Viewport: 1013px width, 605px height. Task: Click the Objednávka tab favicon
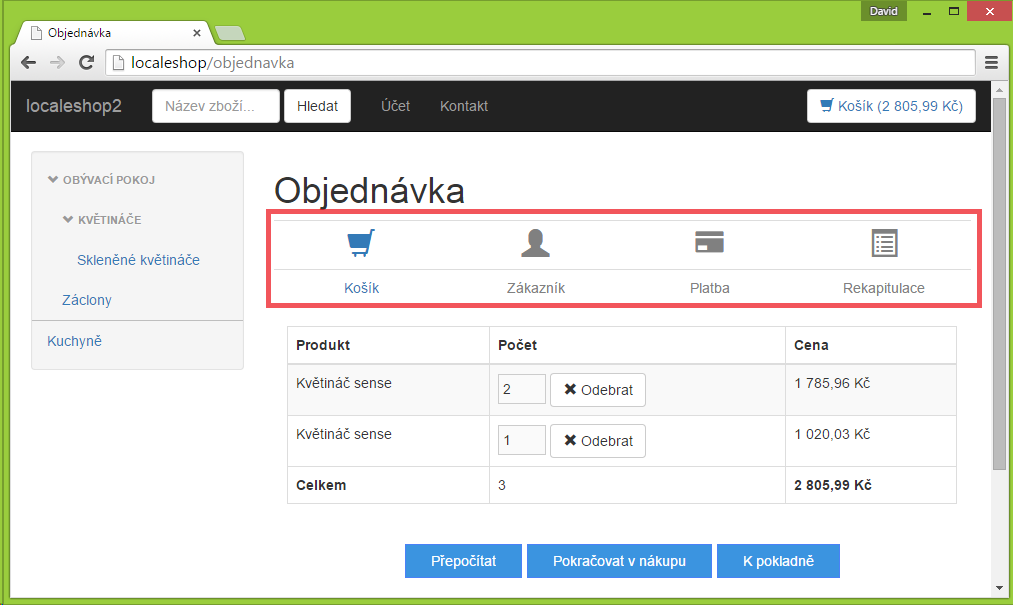click(37, 31)
